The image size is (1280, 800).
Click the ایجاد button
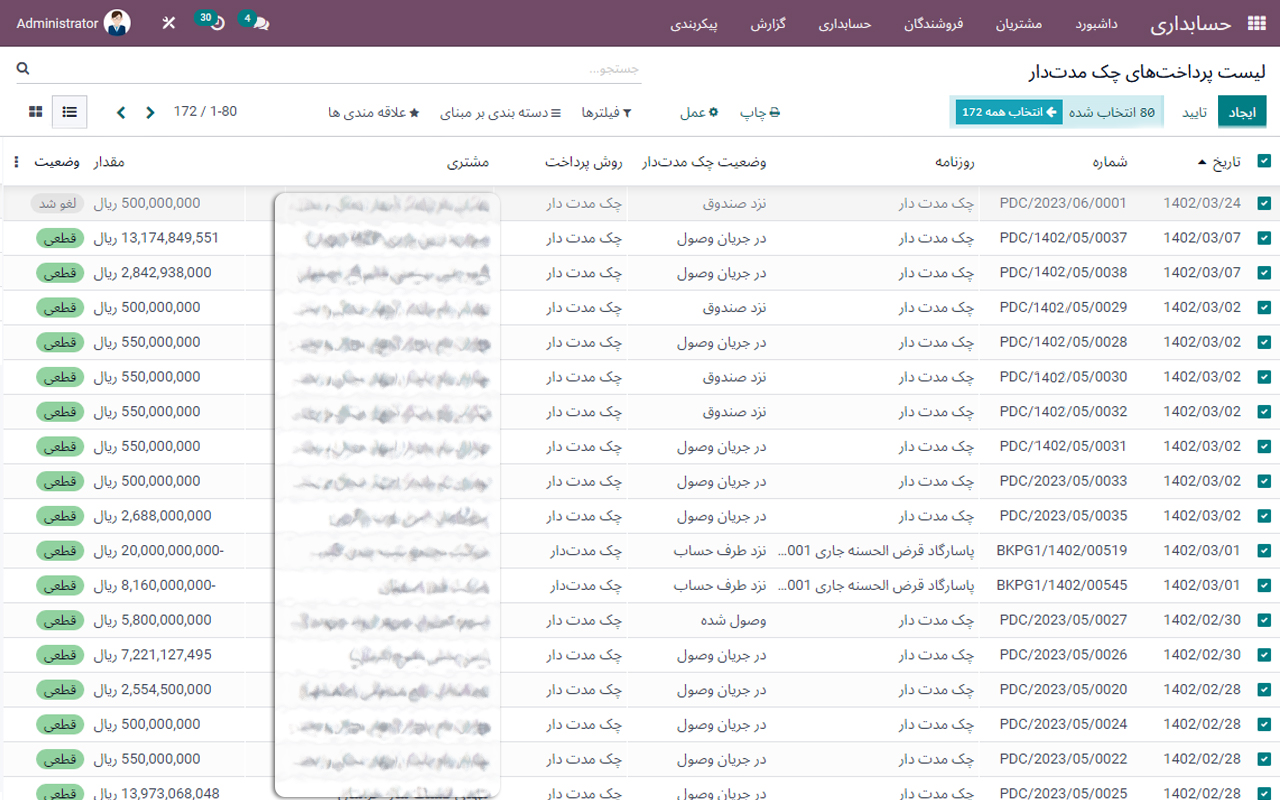point(1242,112)
